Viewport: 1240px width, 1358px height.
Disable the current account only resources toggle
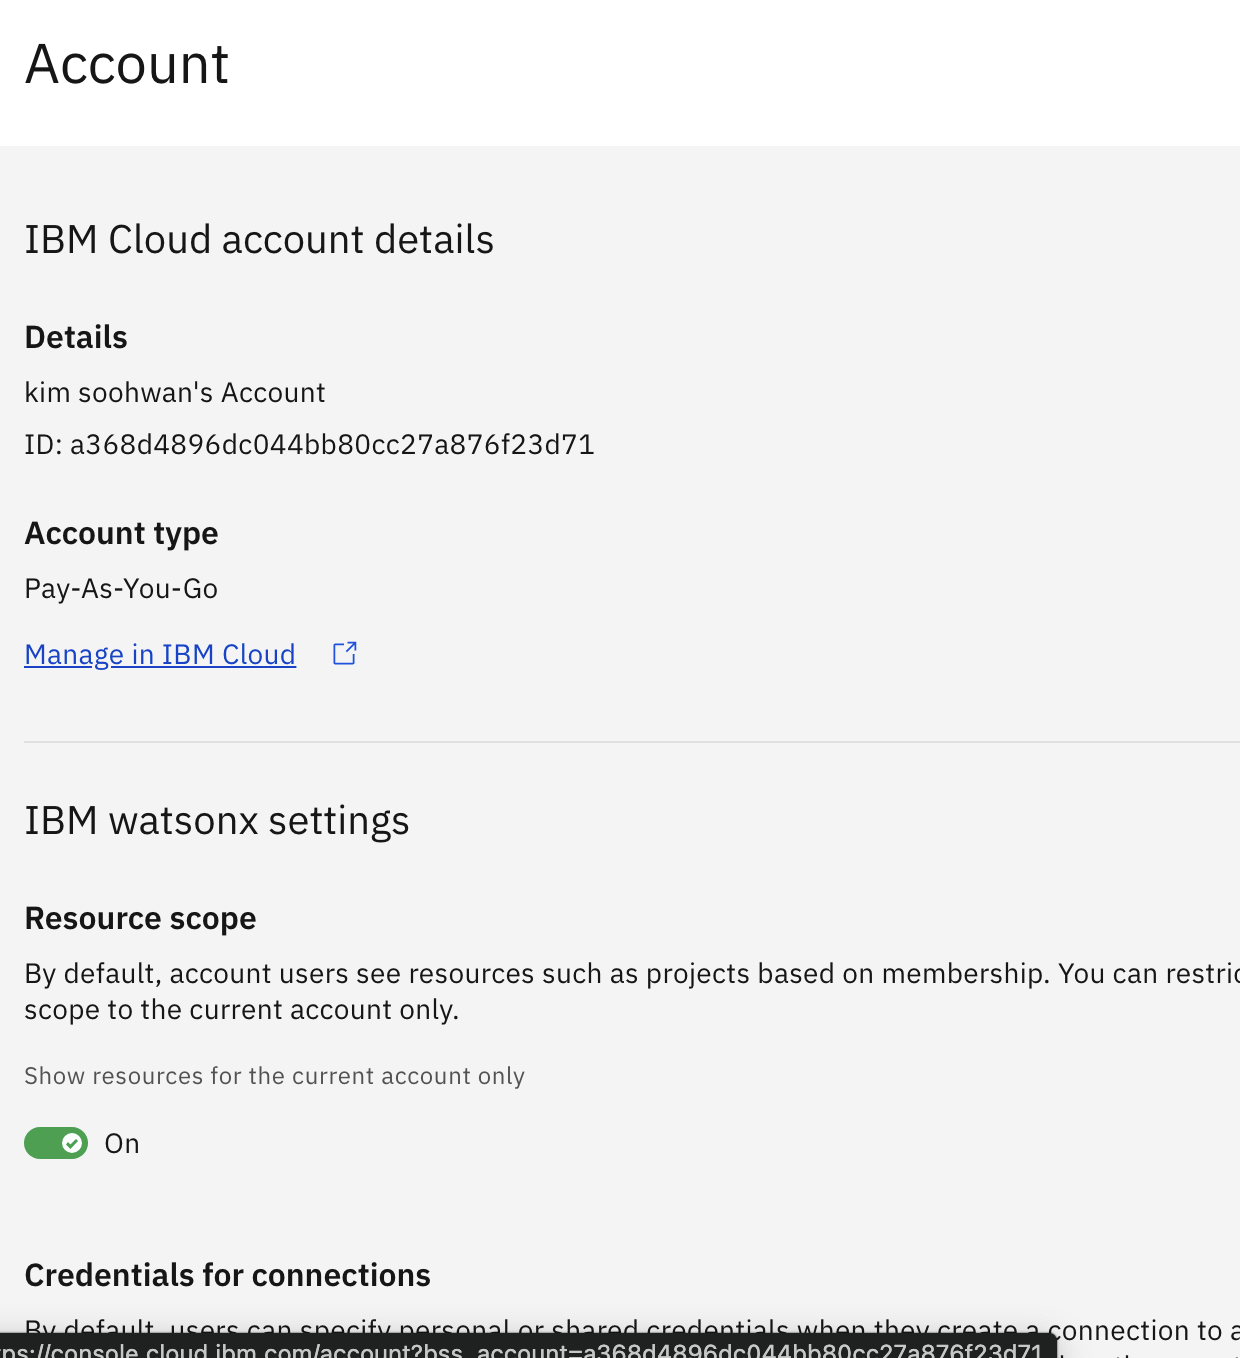click(x=56, y=1143)
